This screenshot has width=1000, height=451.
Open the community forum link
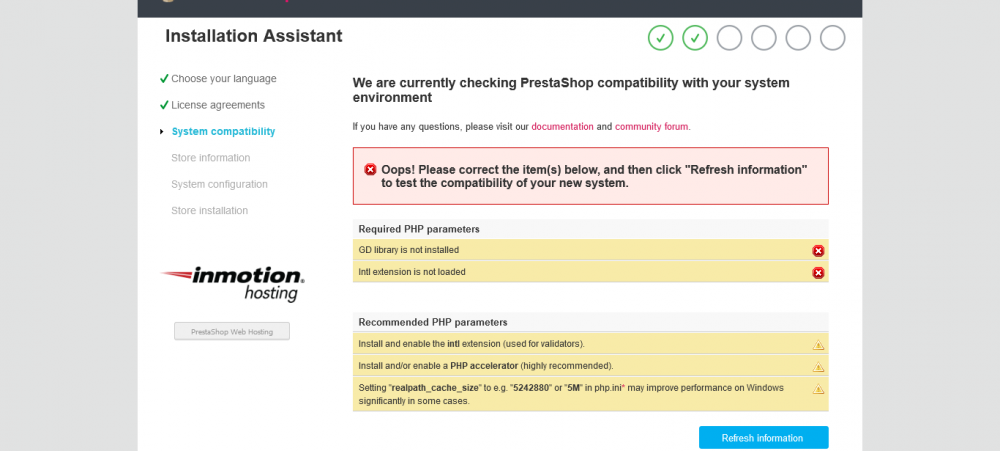pos(651,127)
